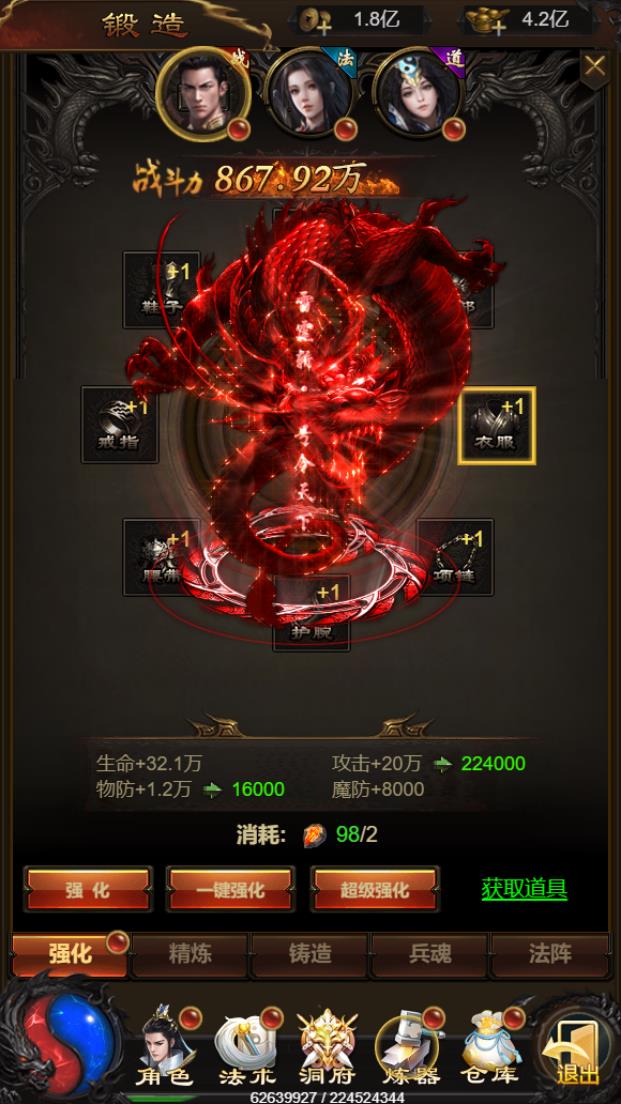Select the mage (法) character portrait

[x=310, y=93]
